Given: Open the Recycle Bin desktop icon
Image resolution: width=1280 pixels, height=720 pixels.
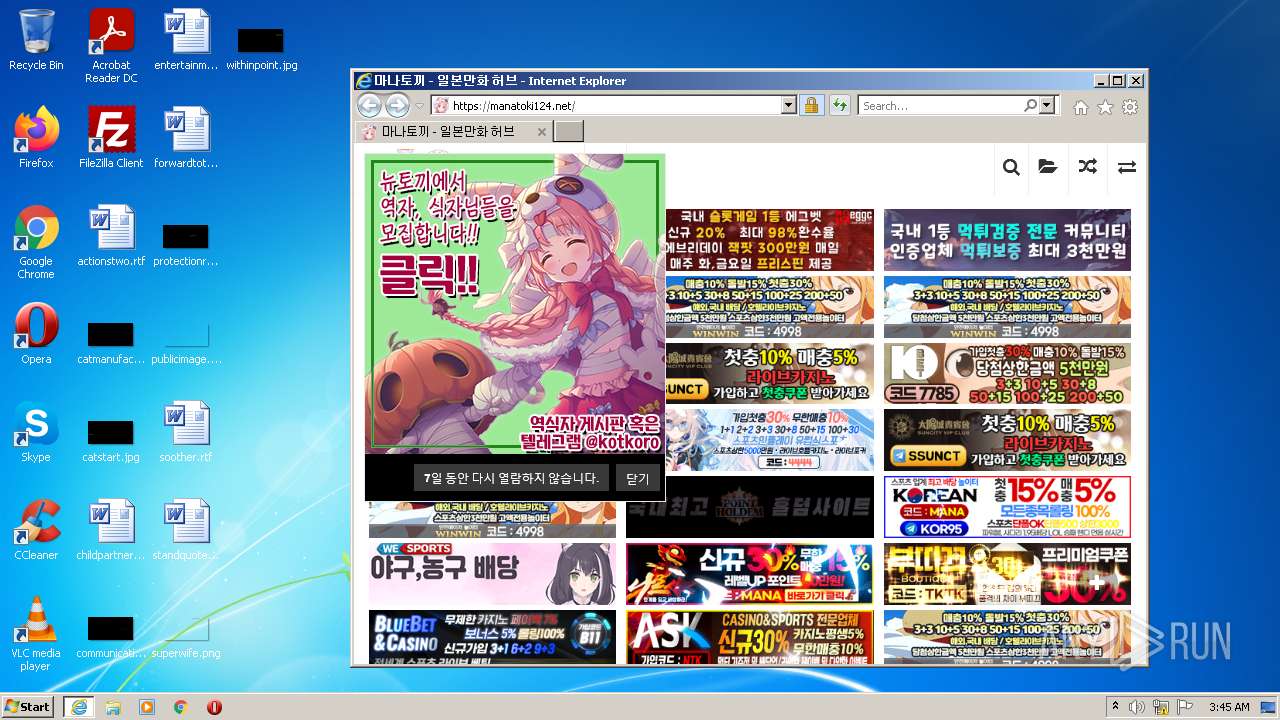Looking at the screenshot, I should pyautogui.click(x=36, y=40).
